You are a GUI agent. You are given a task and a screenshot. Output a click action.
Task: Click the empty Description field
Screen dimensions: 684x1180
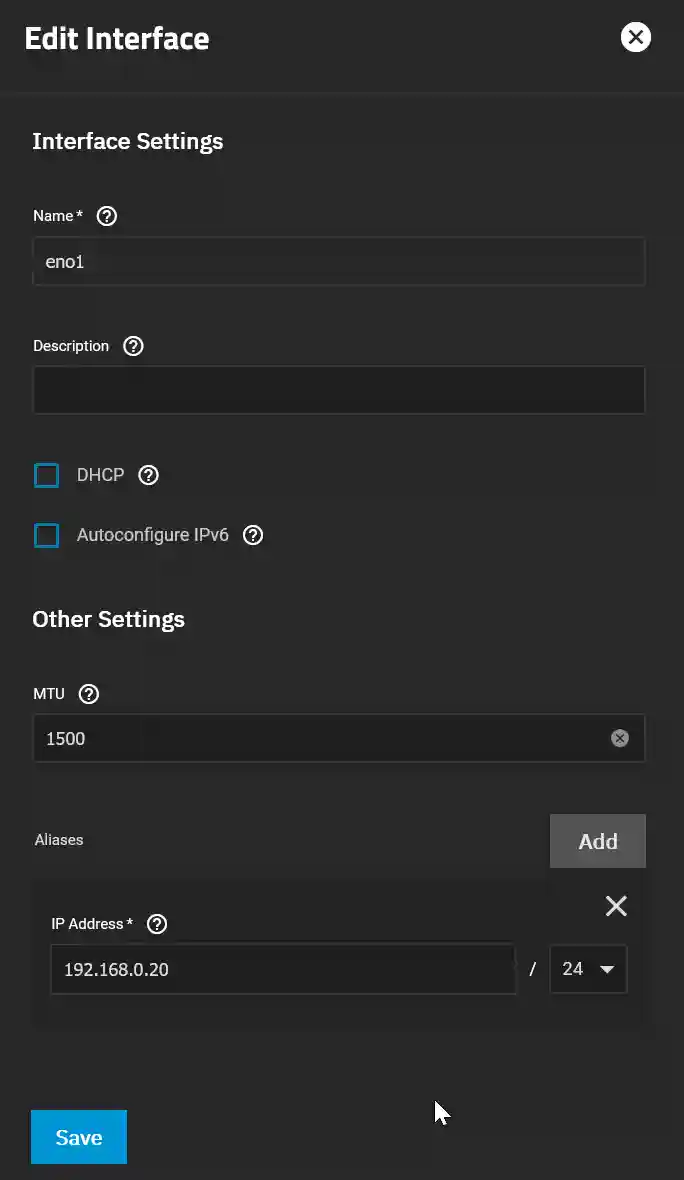tap(339, 389)
